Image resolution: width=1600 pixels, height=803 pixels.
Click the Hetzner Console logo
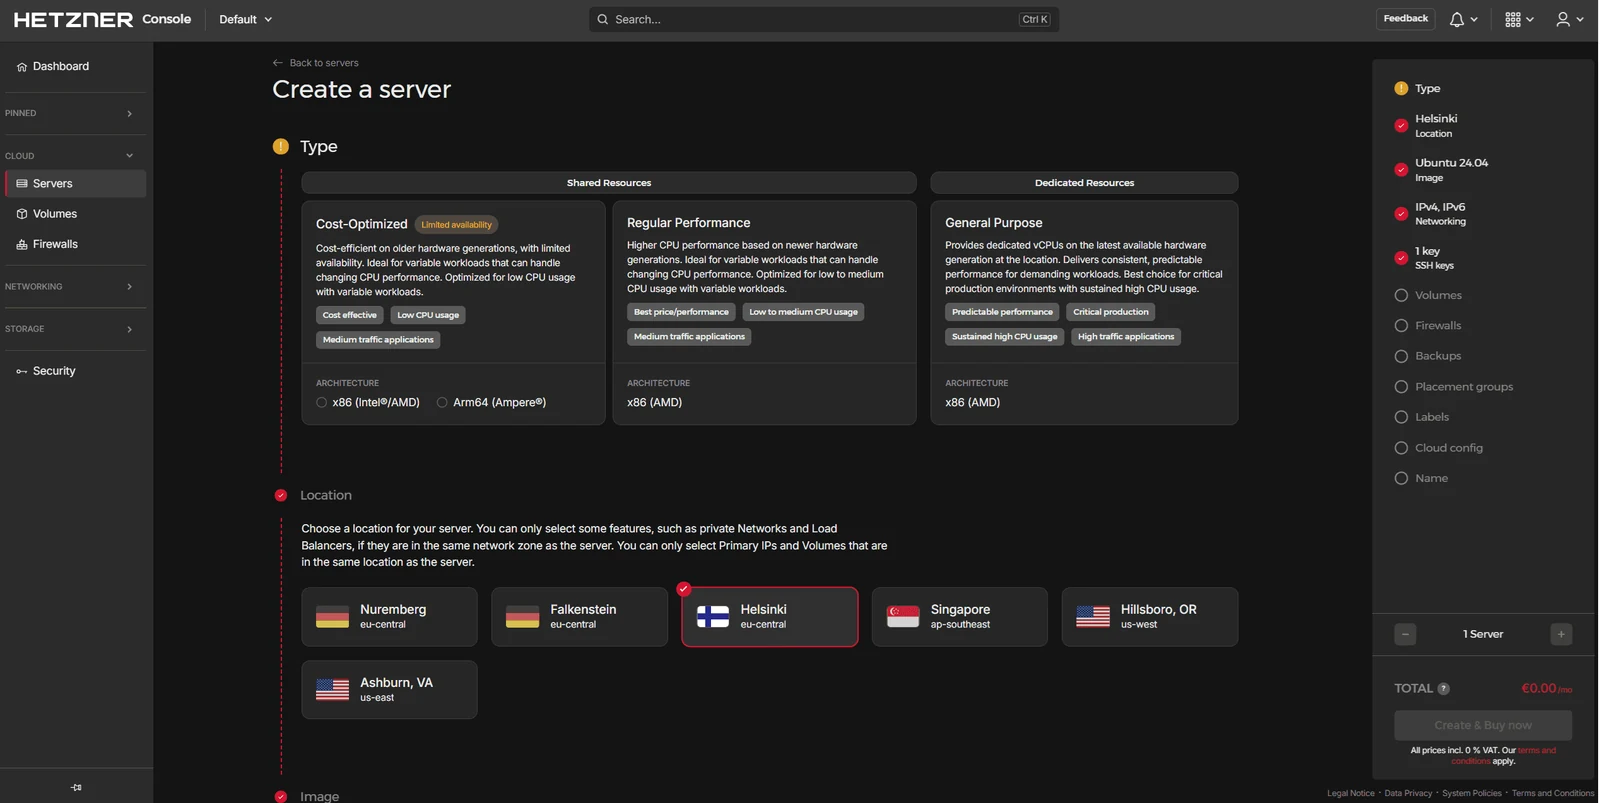point(102,19)
